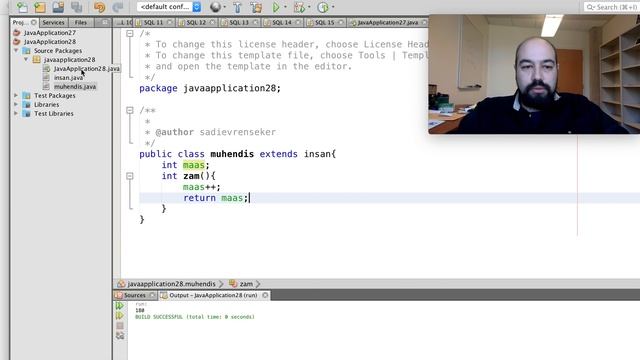Open the SQL 11 editor tab
Viewport: 640px width, 360px height.
point(153,22)
